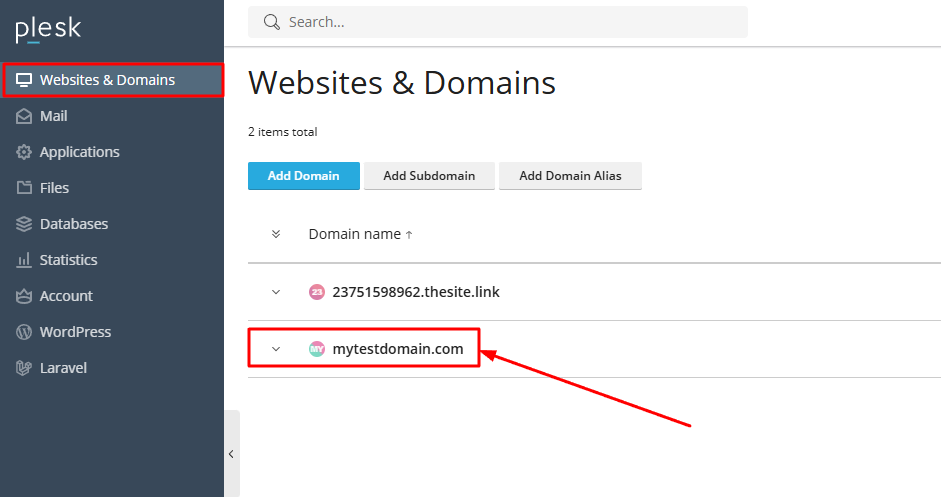
Task: Click the Applications gear icon
Action: [24, 152]
